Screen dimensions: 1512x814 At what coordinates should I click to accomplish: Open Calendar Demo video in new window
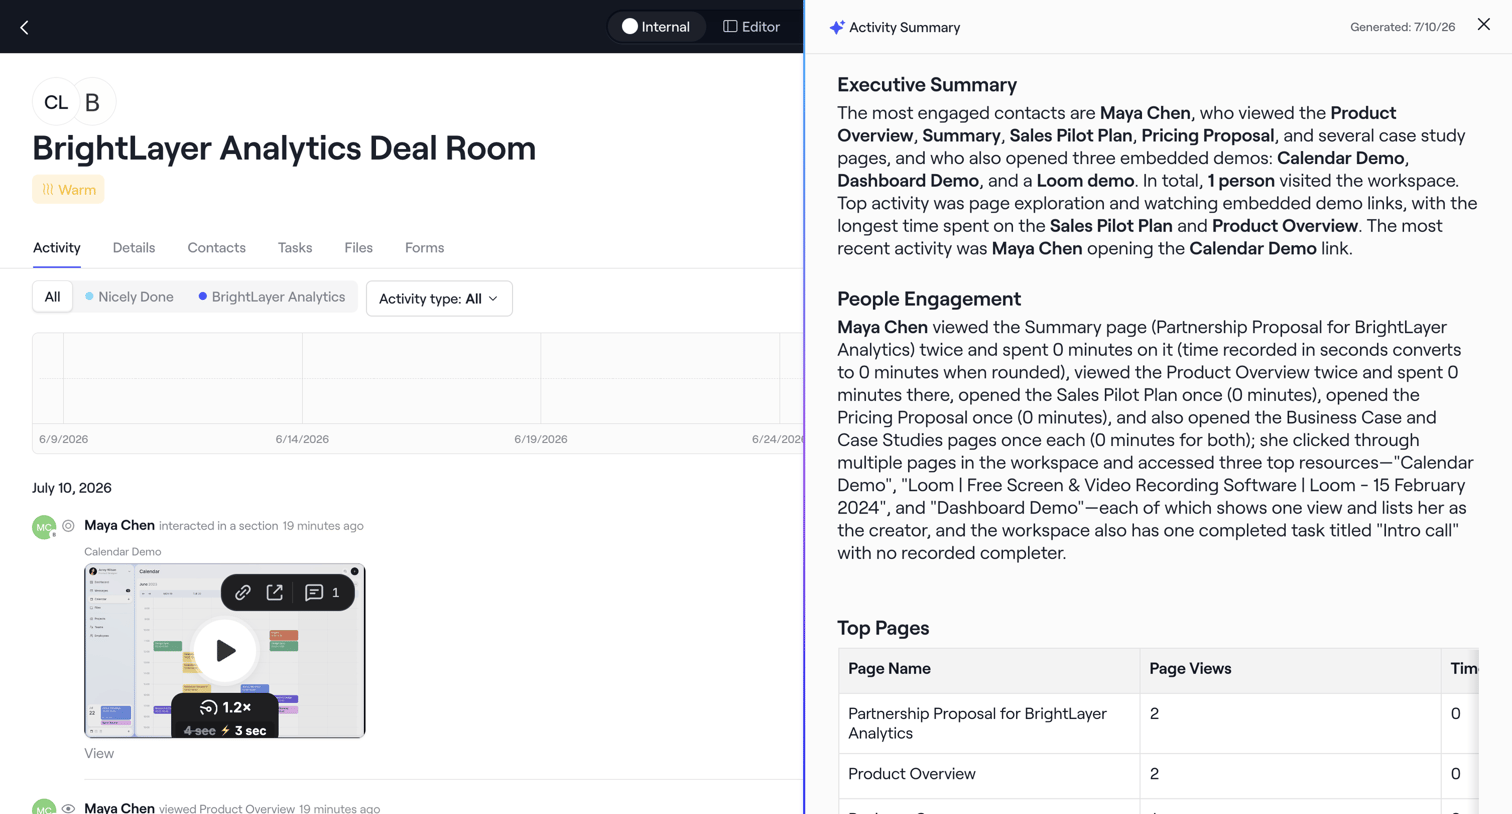[x=275, y=592]
